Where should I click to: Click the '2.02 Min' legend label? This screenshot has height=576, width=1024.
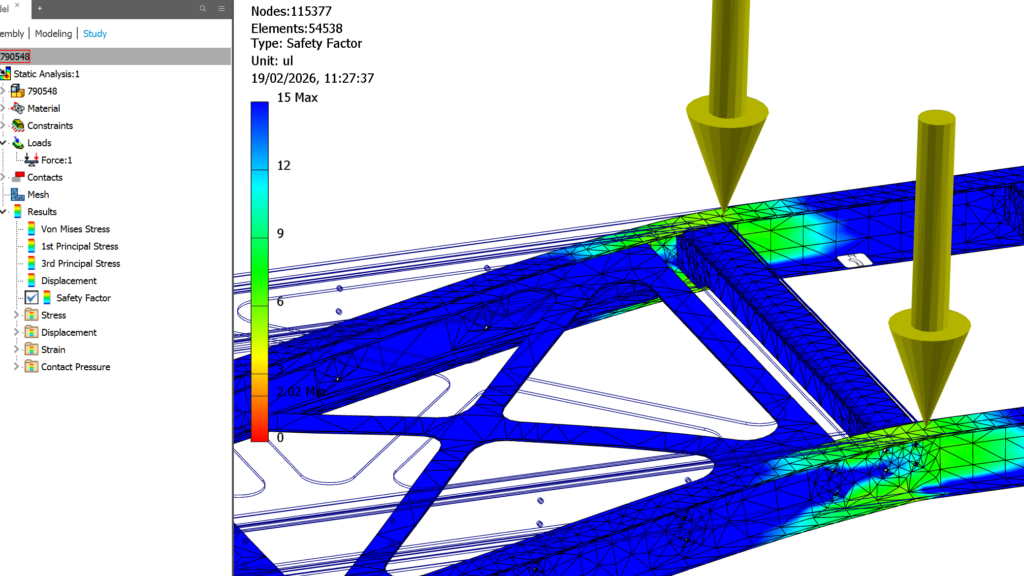300,392
